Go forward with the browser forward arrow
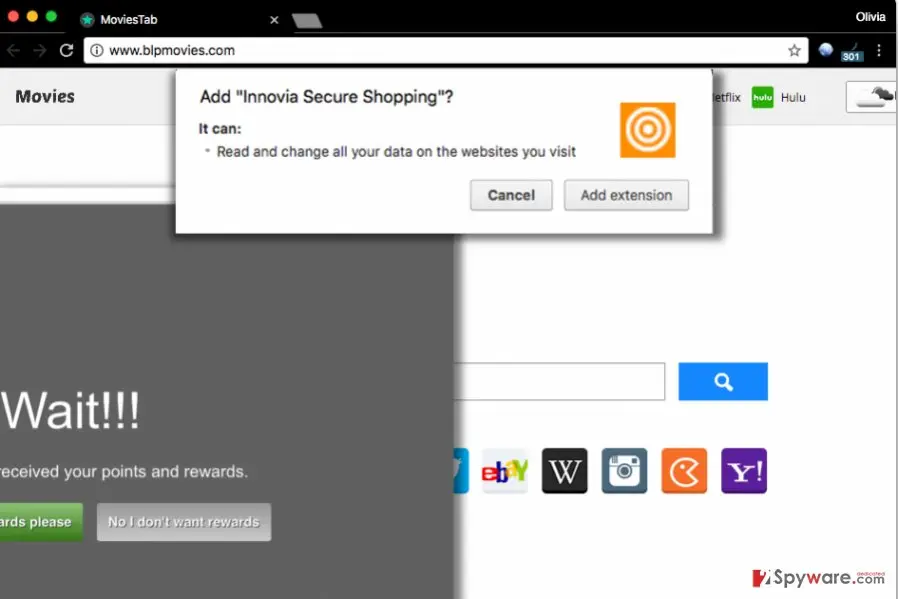 (40, 50)
